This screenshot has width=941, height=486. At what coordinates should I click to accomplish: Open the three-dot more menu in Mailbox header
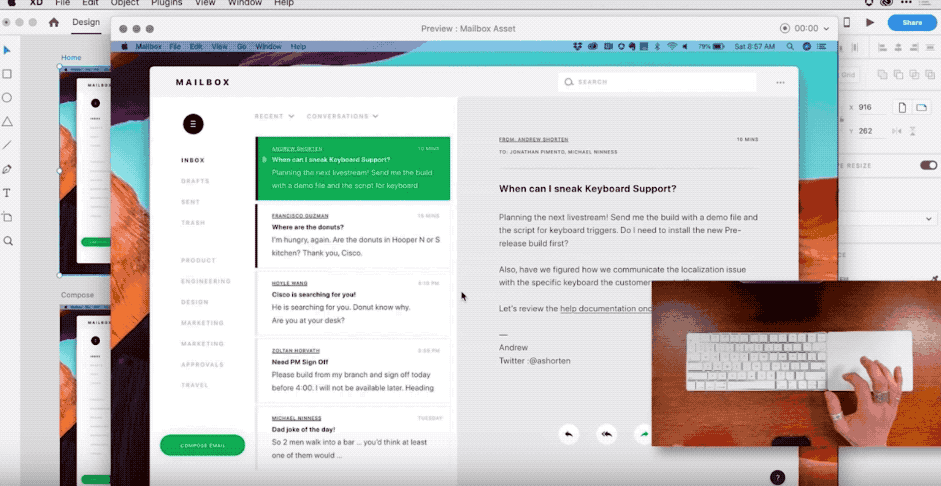[780, 83]
